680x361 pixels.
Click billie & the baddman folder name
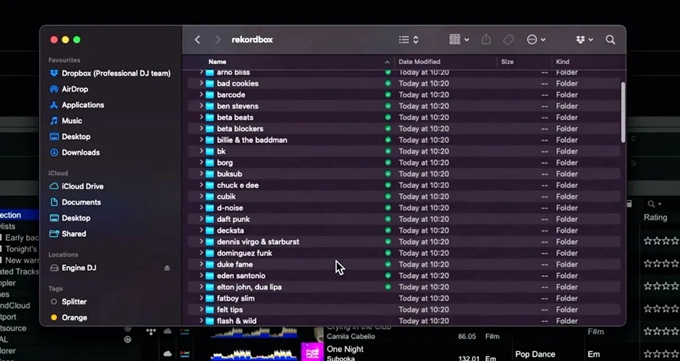[x=252, y=140]
